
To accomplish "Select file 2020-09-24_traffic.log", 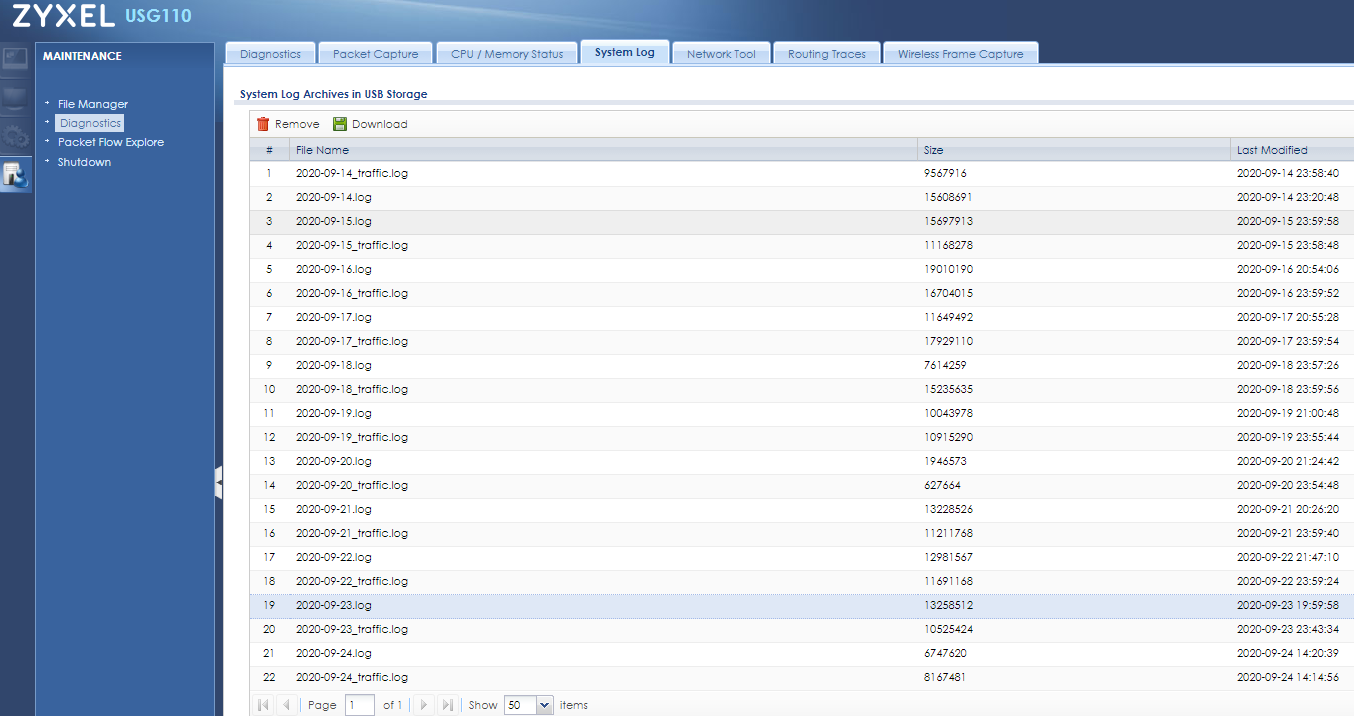I will pos(352,677).
